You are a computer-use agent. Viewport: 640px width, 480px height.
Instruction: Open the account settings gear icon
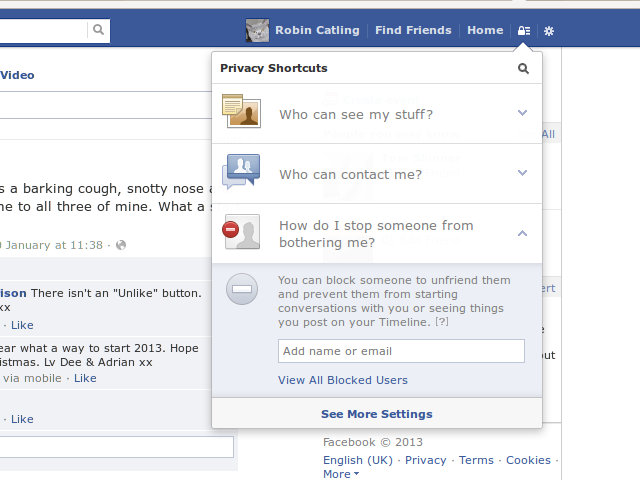(549, 31)
